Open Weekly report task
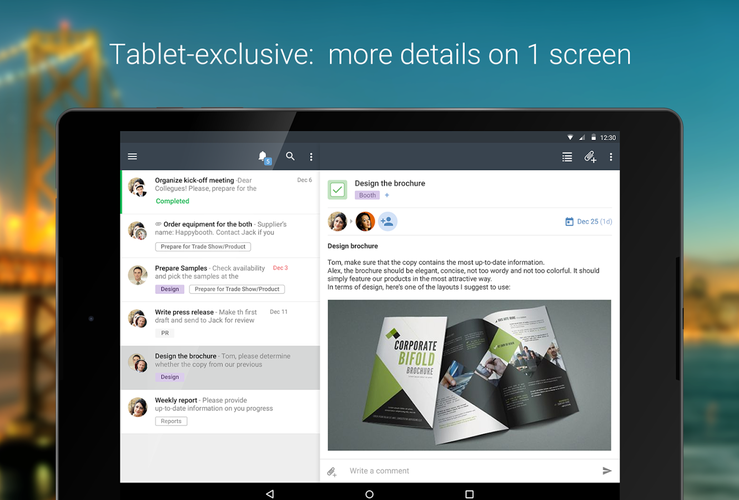739x500 pixels. pos(220,412)
